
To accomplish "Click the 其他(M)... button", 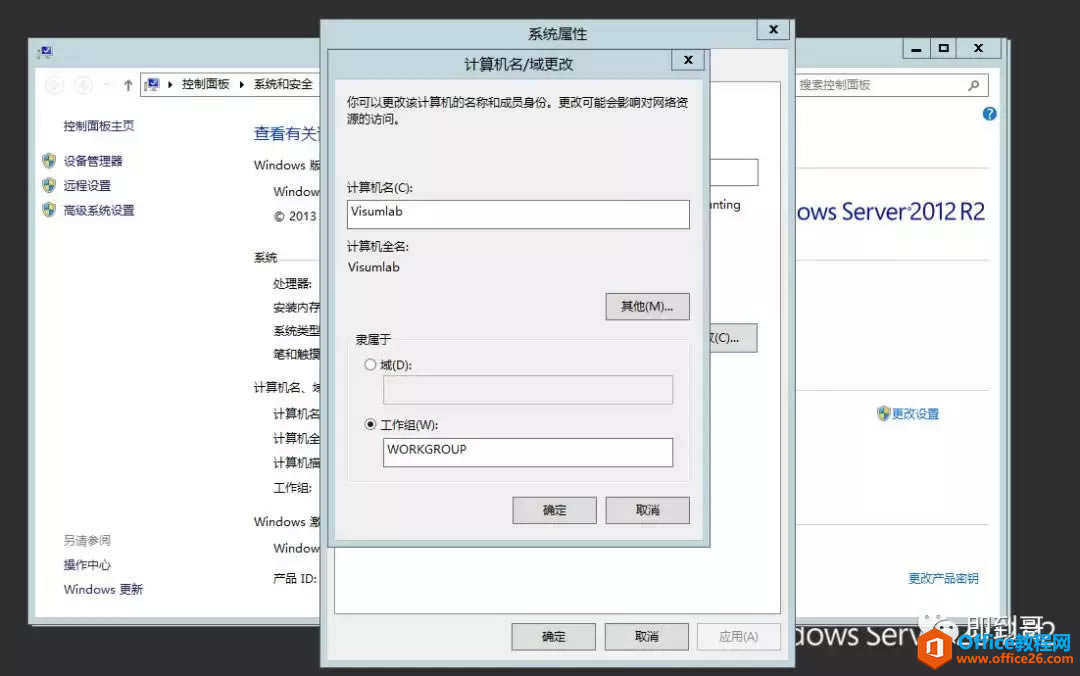I will point(647,307).
